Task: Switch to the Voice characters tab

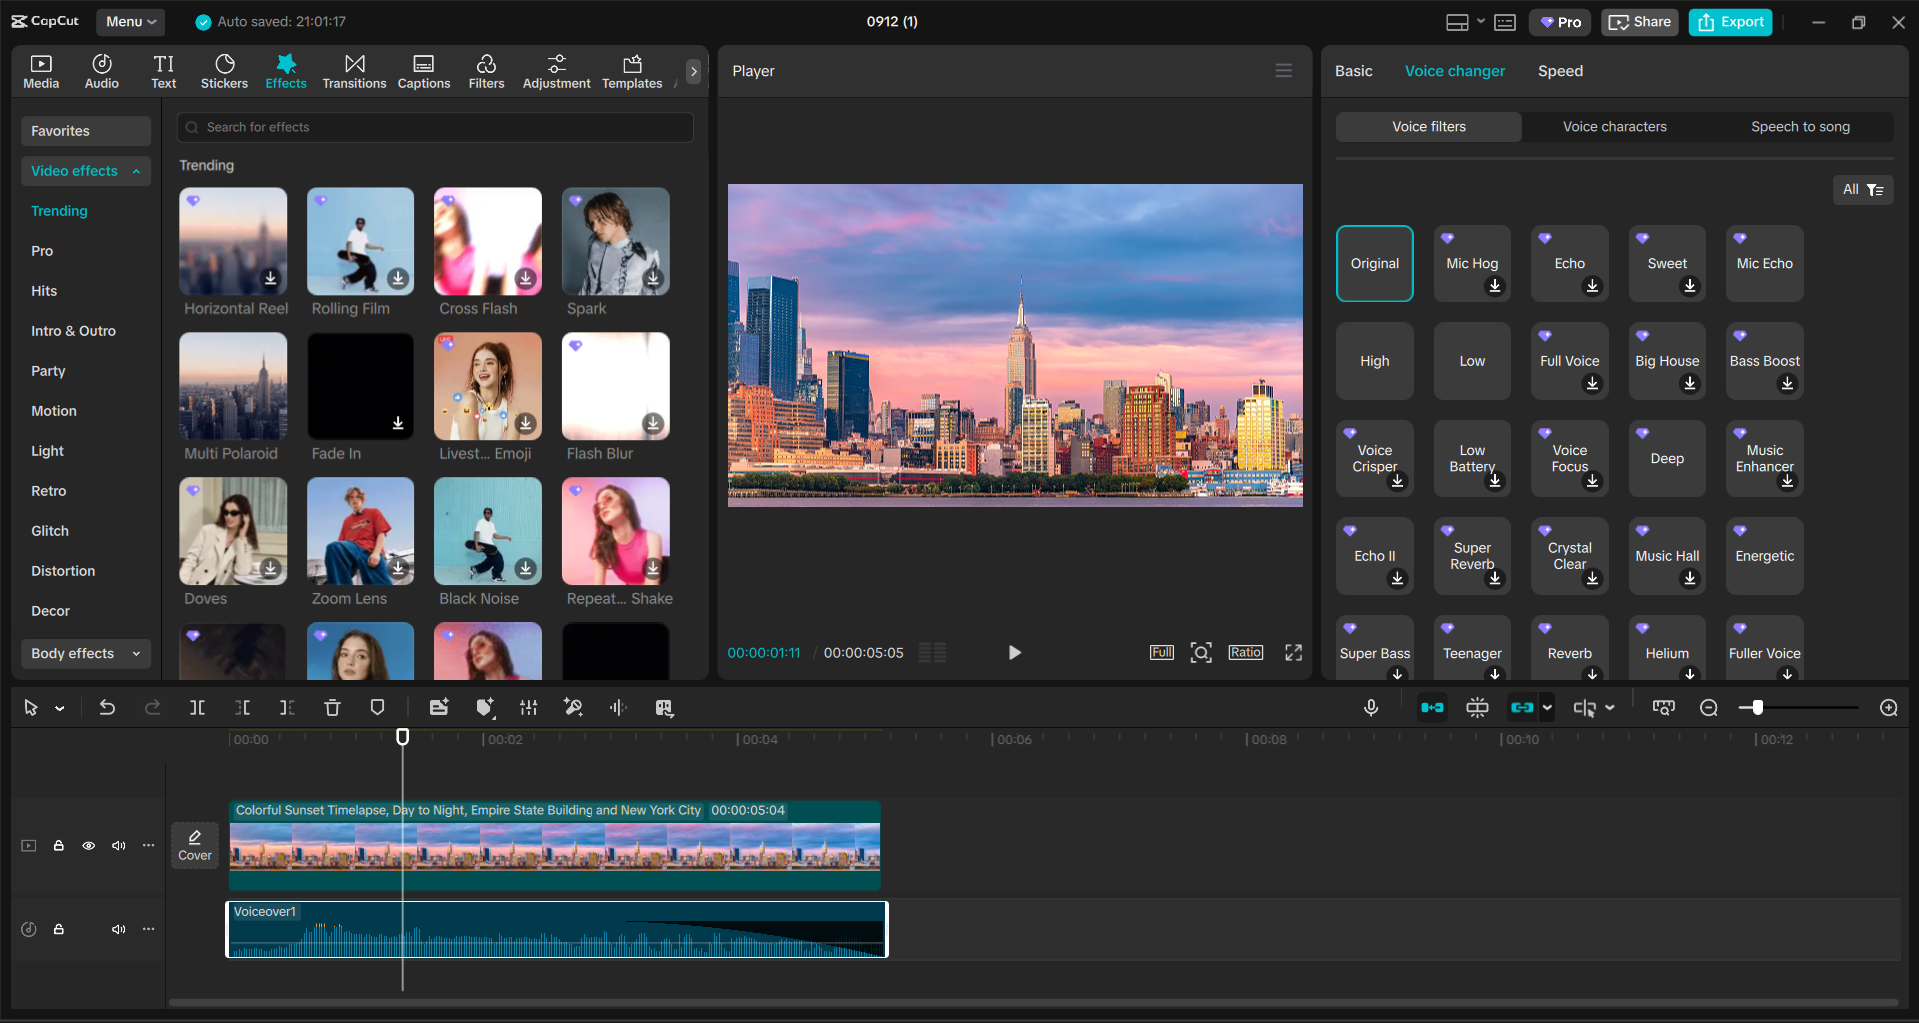Action: [1613, 126]
